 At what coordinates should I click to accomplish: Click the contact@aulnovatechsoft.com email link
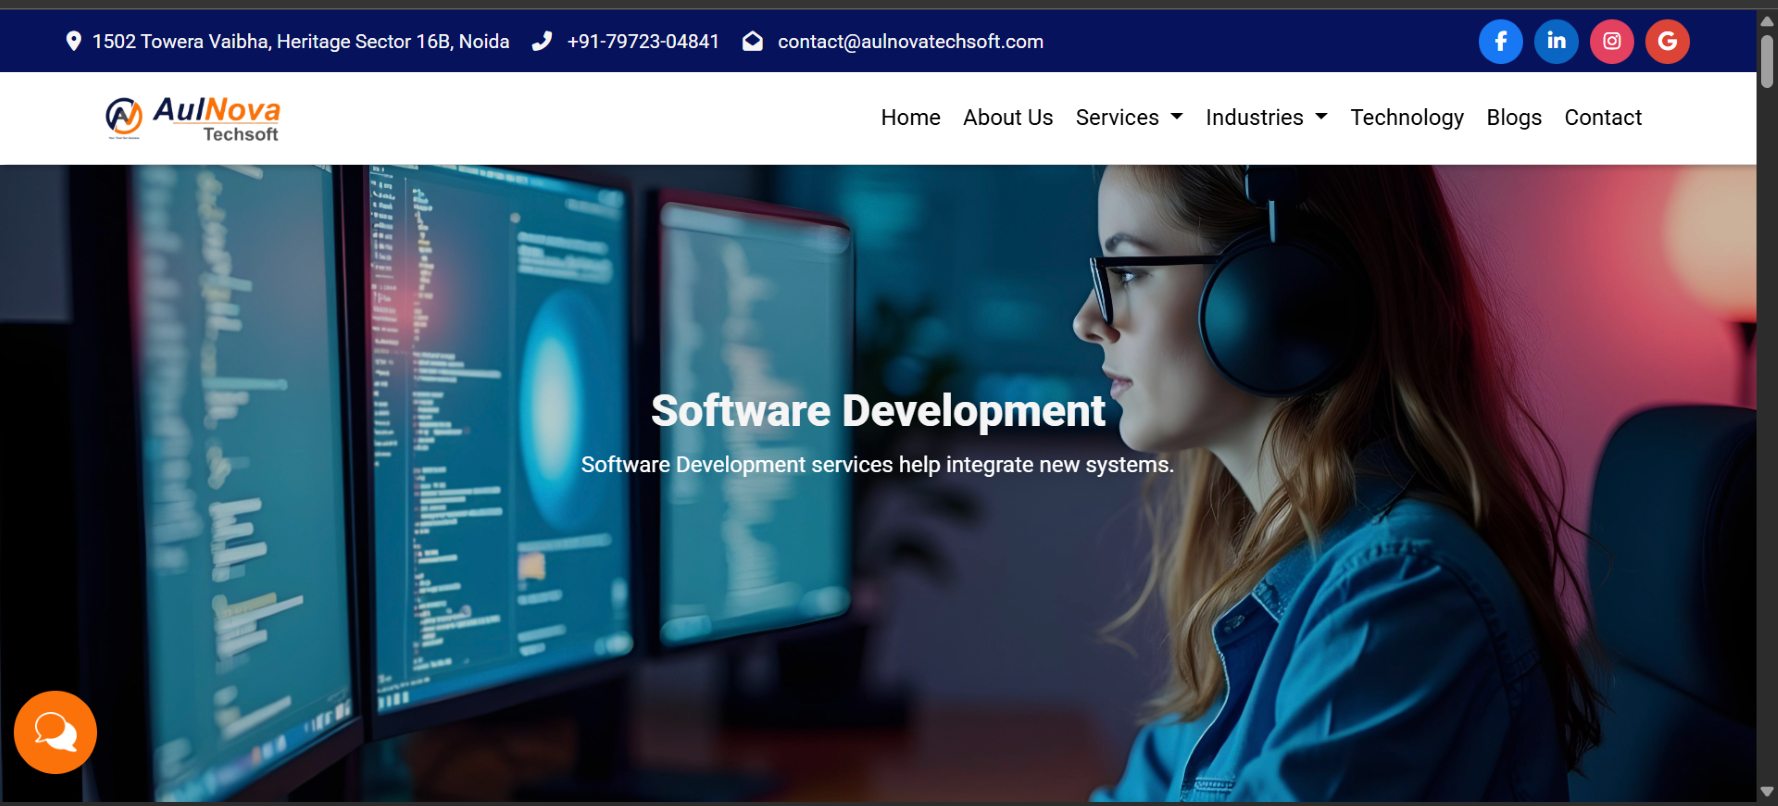coord(911,41)
